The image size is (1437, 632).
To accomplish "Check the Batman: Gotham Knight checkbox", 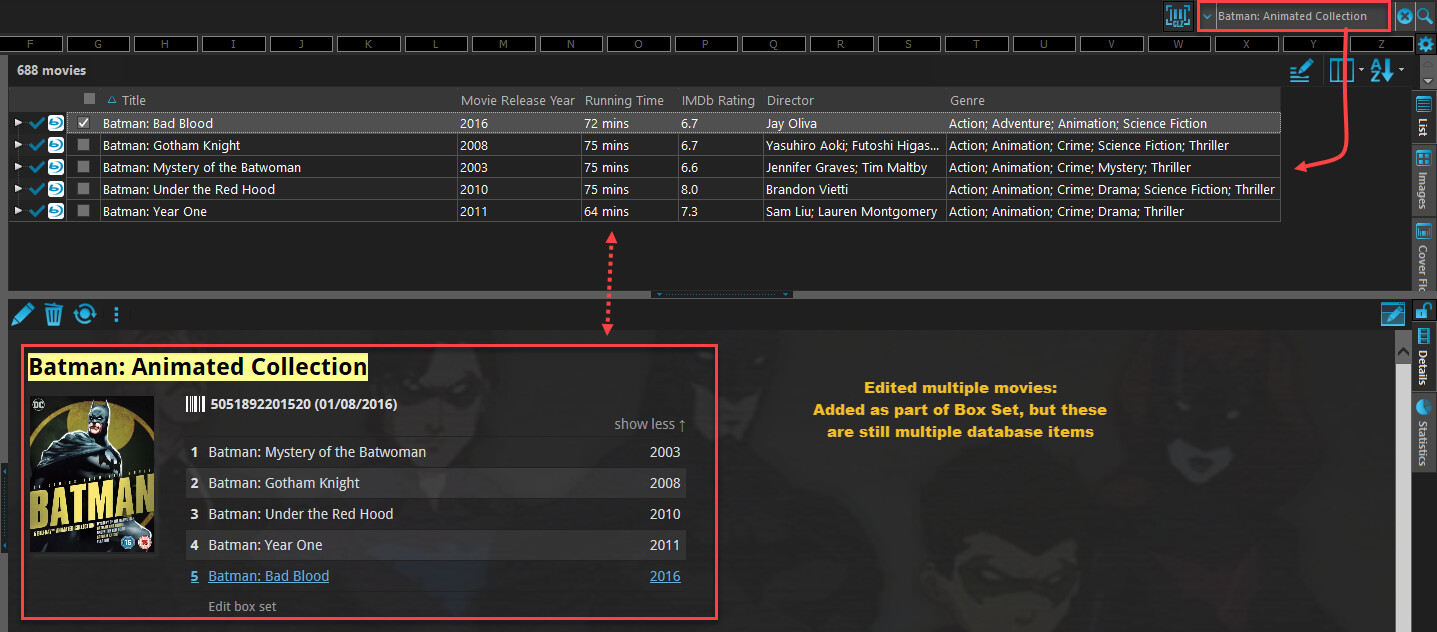I will click(84, 145).
